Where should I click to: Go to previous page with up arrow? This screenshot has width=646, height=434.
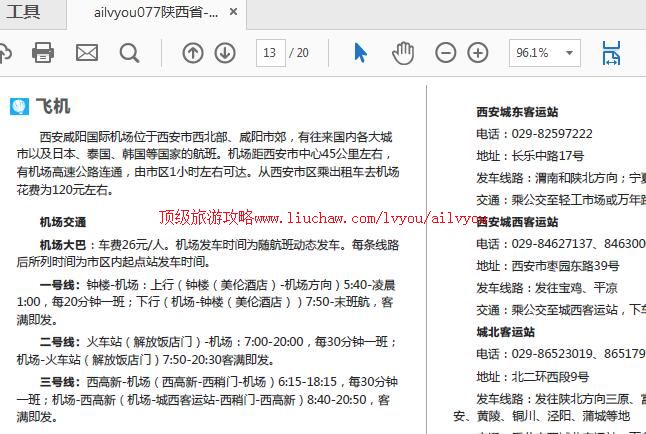193,52
